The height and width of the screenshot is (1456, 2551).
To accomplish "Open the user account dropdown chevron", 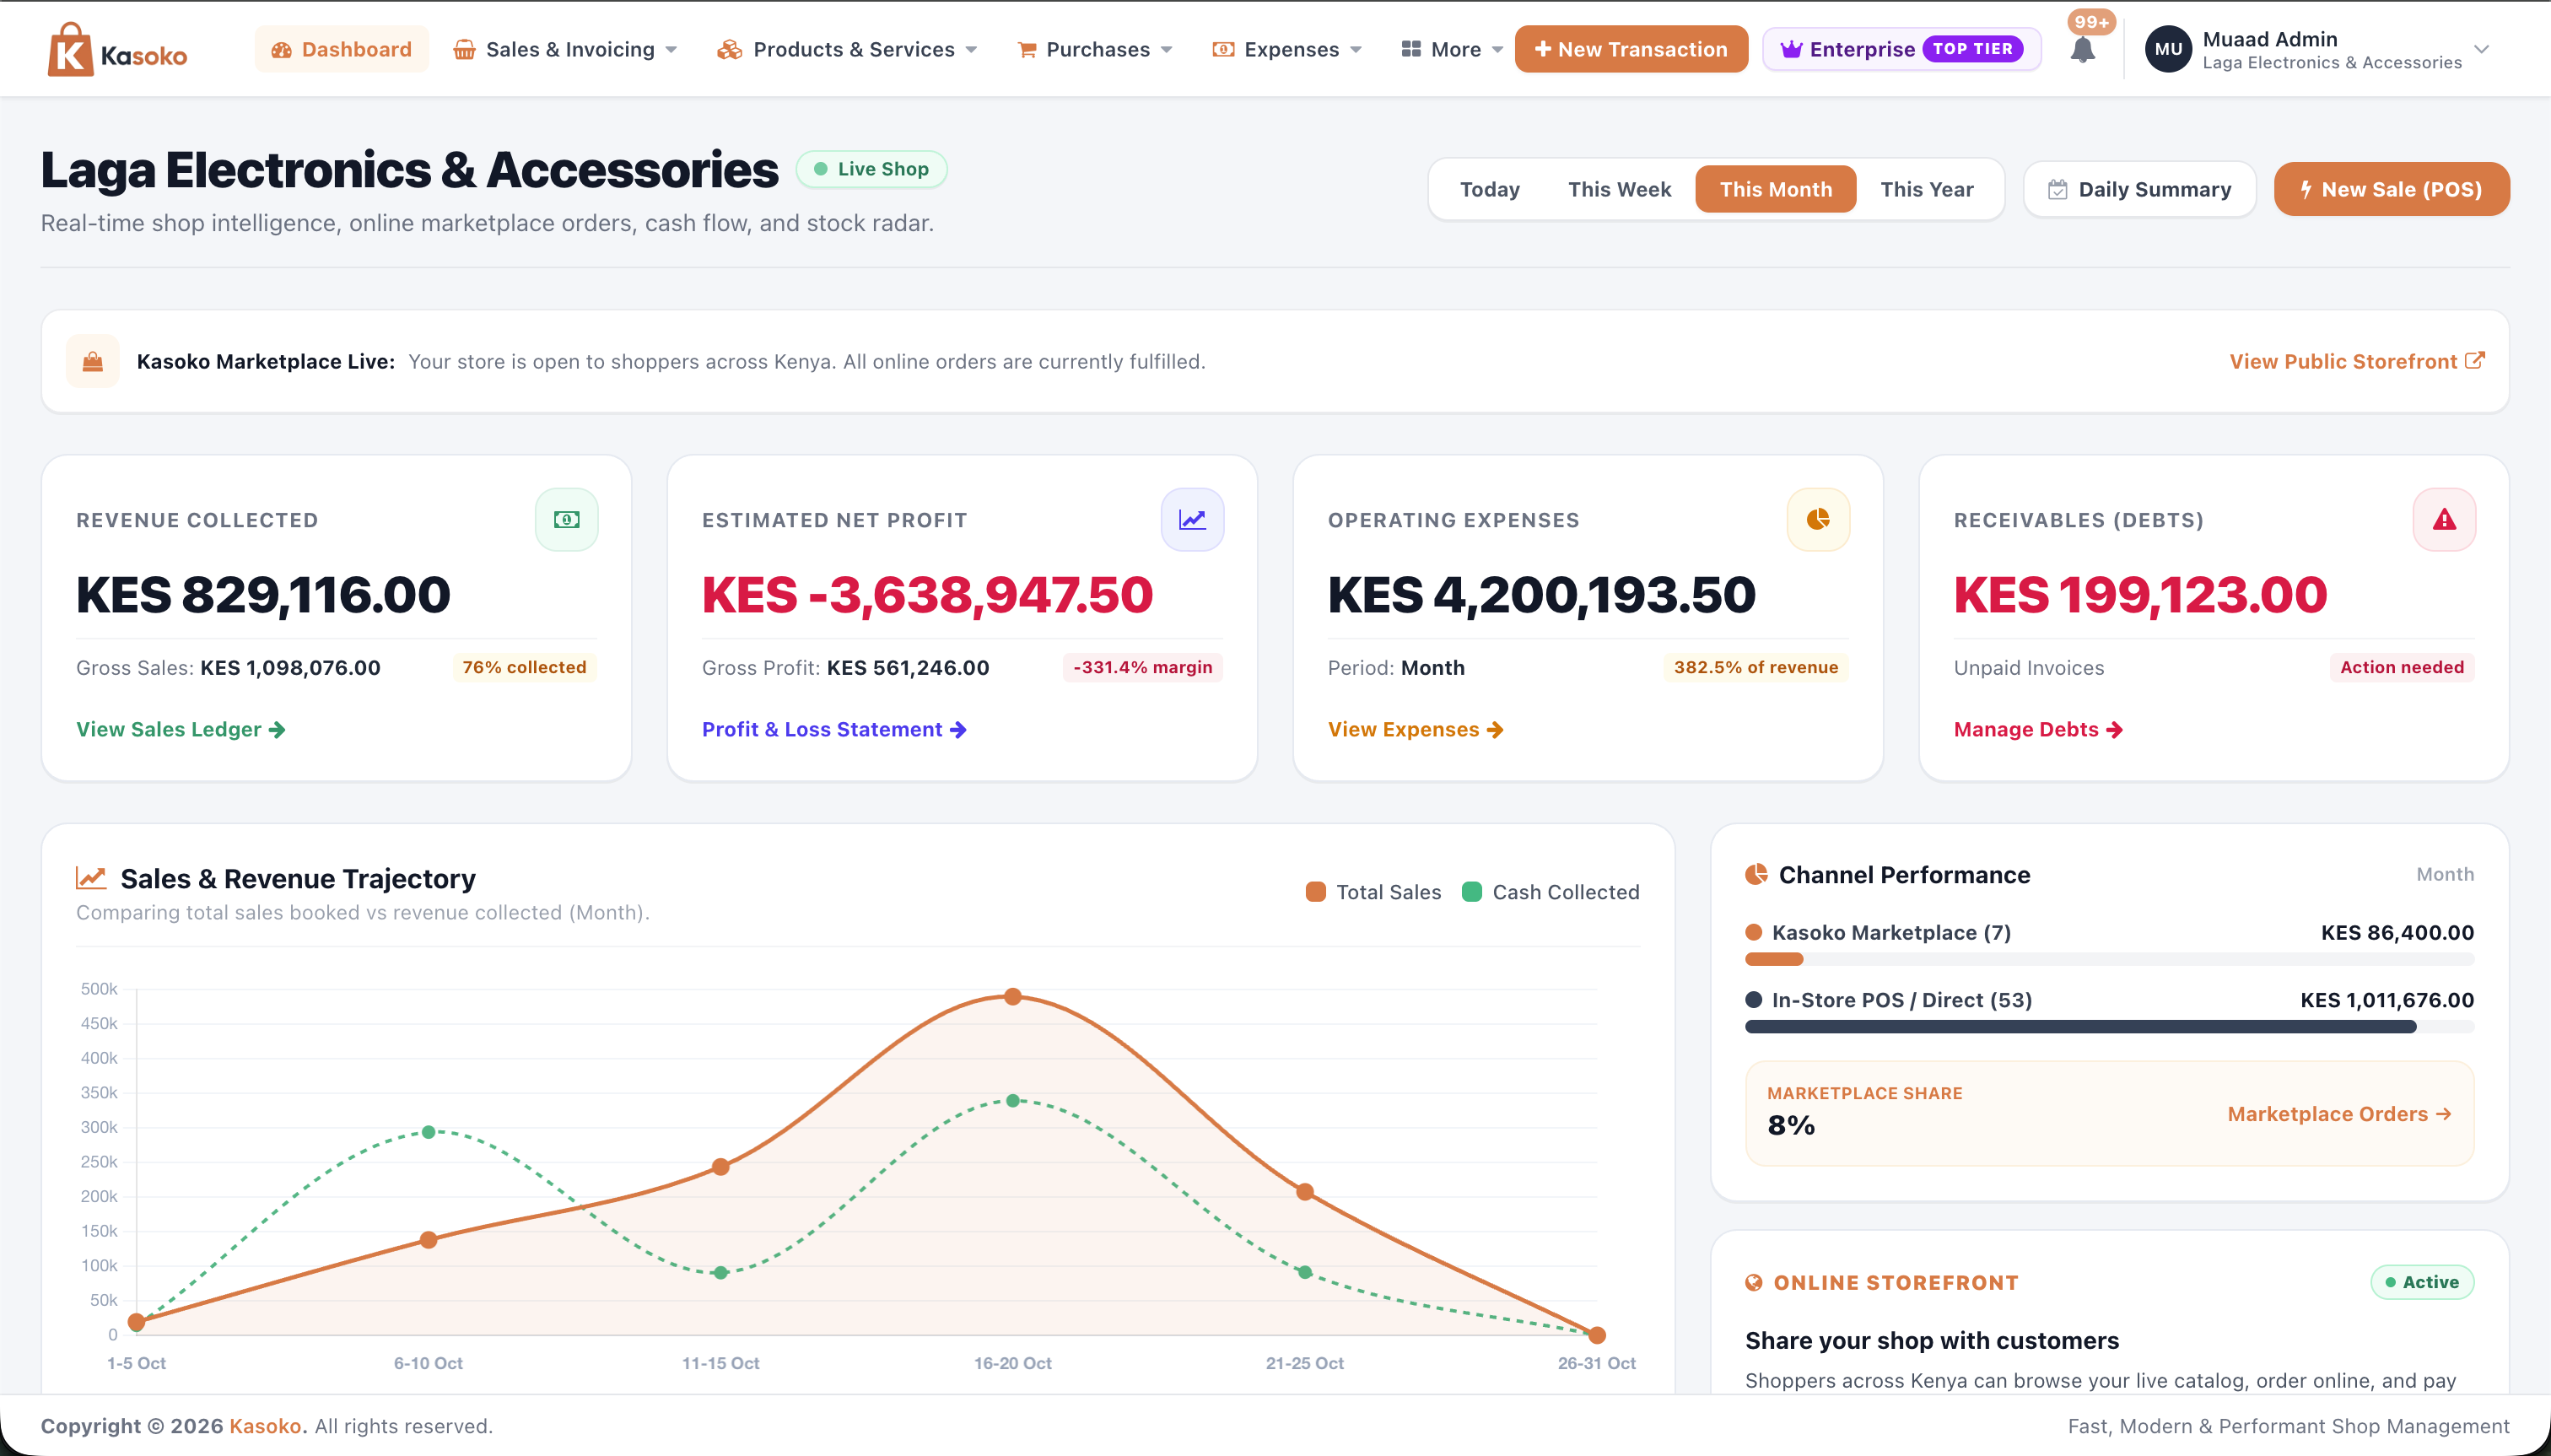I will pos(2481,49).
